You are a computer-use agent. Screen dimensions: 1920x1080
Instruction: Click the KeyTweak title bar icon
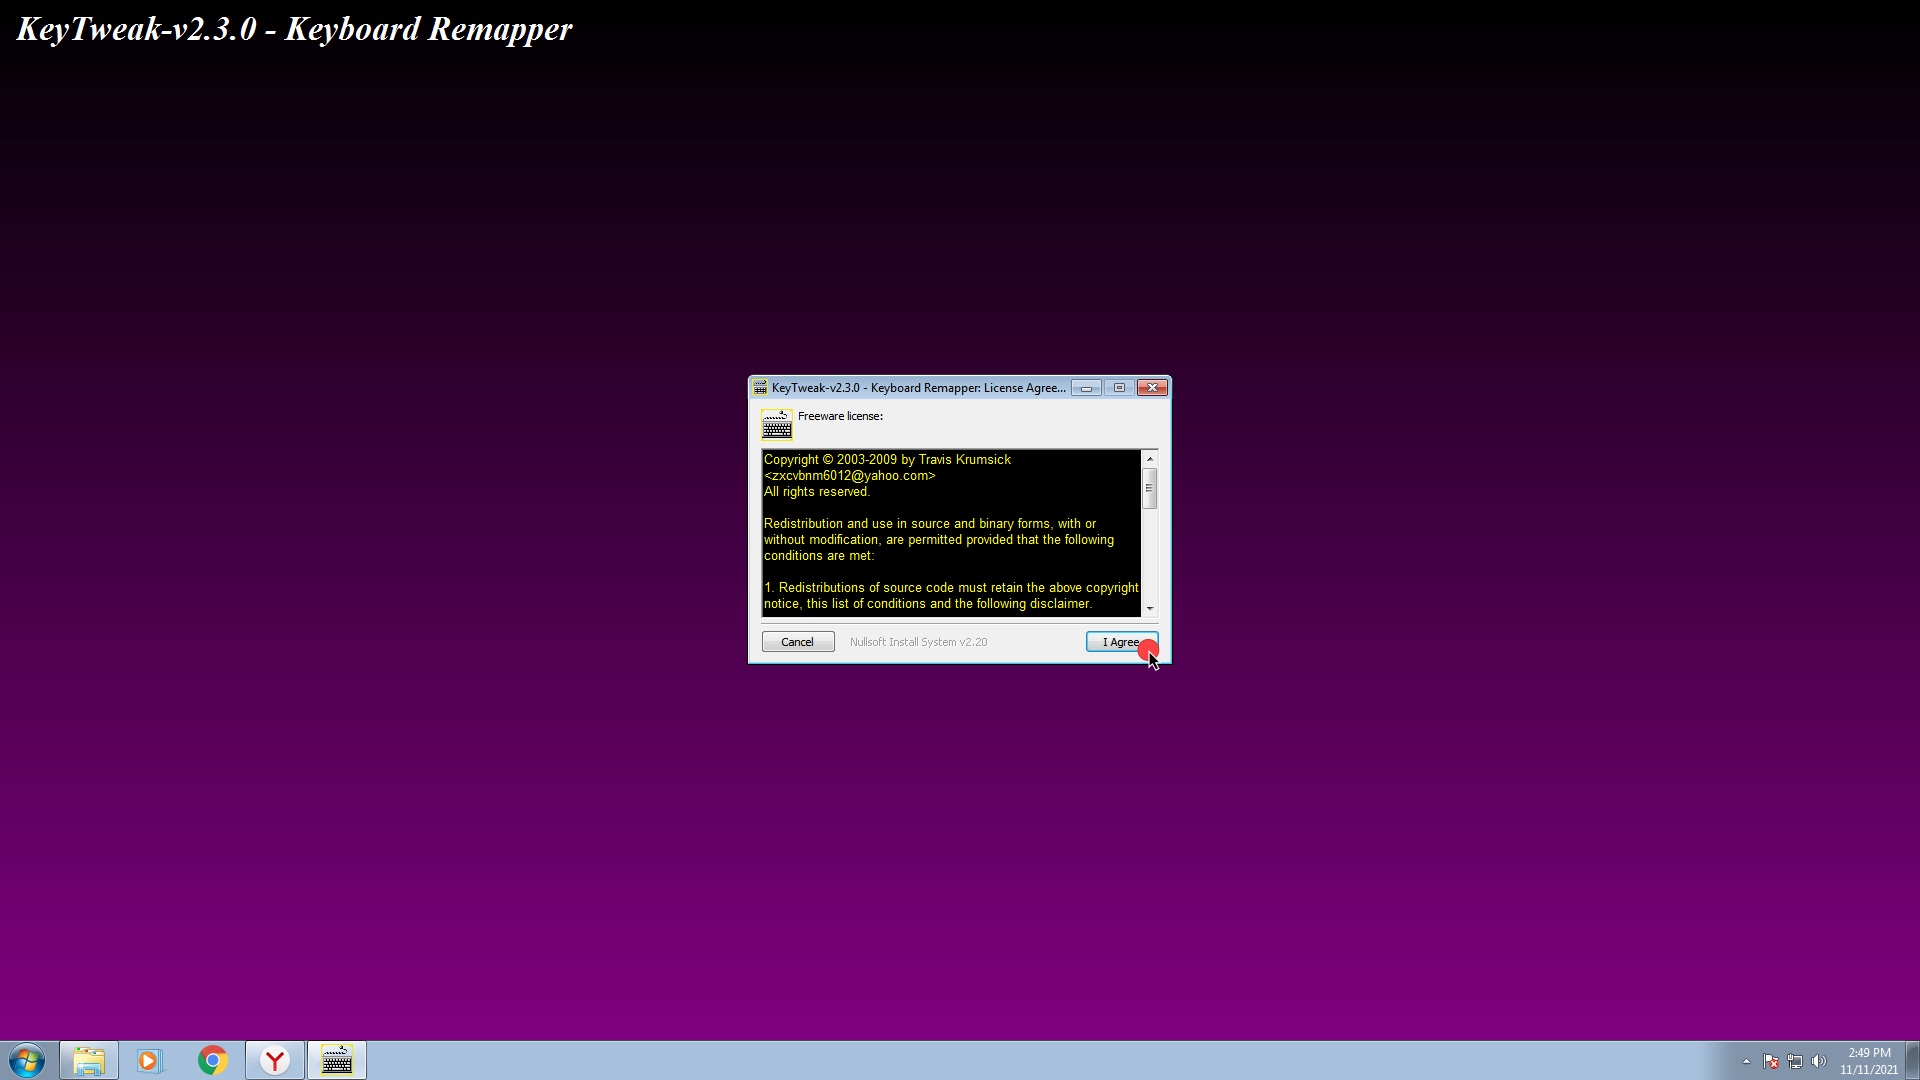[x=760, y=388]
